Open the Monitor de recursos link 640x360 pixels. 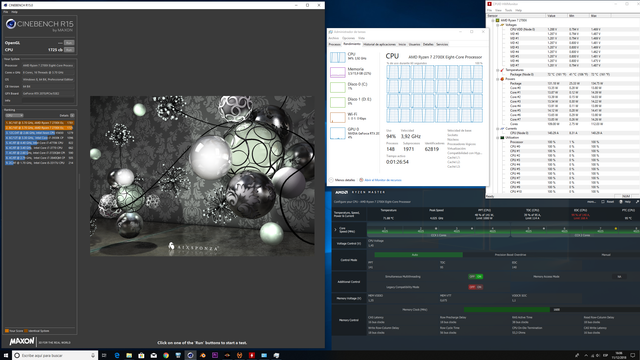383,180
